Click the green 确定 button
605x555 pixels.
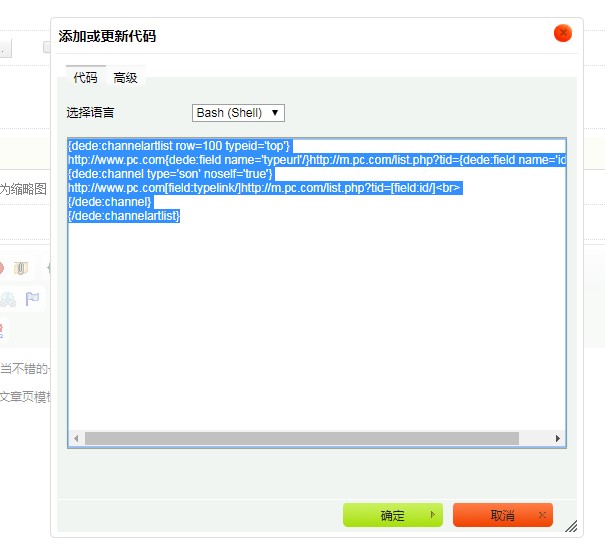392,515
